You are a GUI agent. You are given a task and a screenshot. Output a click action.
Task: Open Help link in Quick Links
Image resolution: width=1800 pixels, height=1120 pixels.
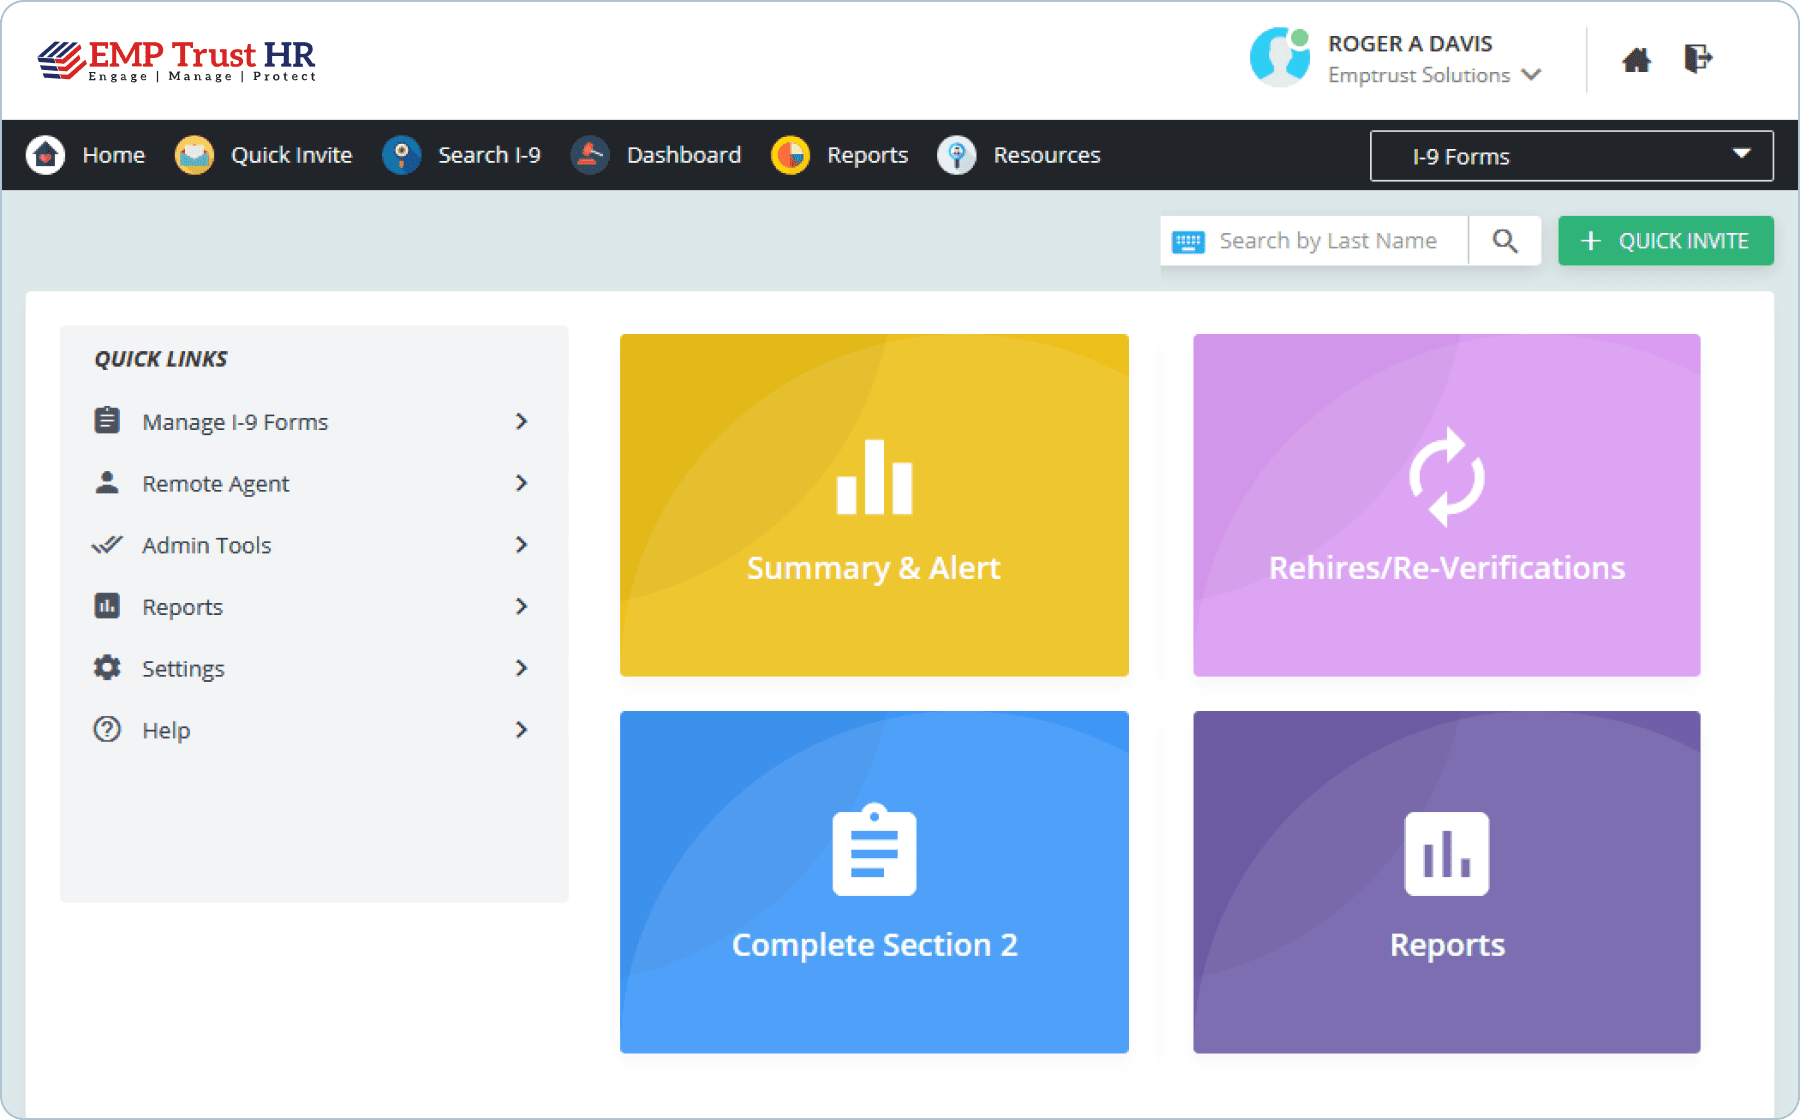[x=166, y=730]
